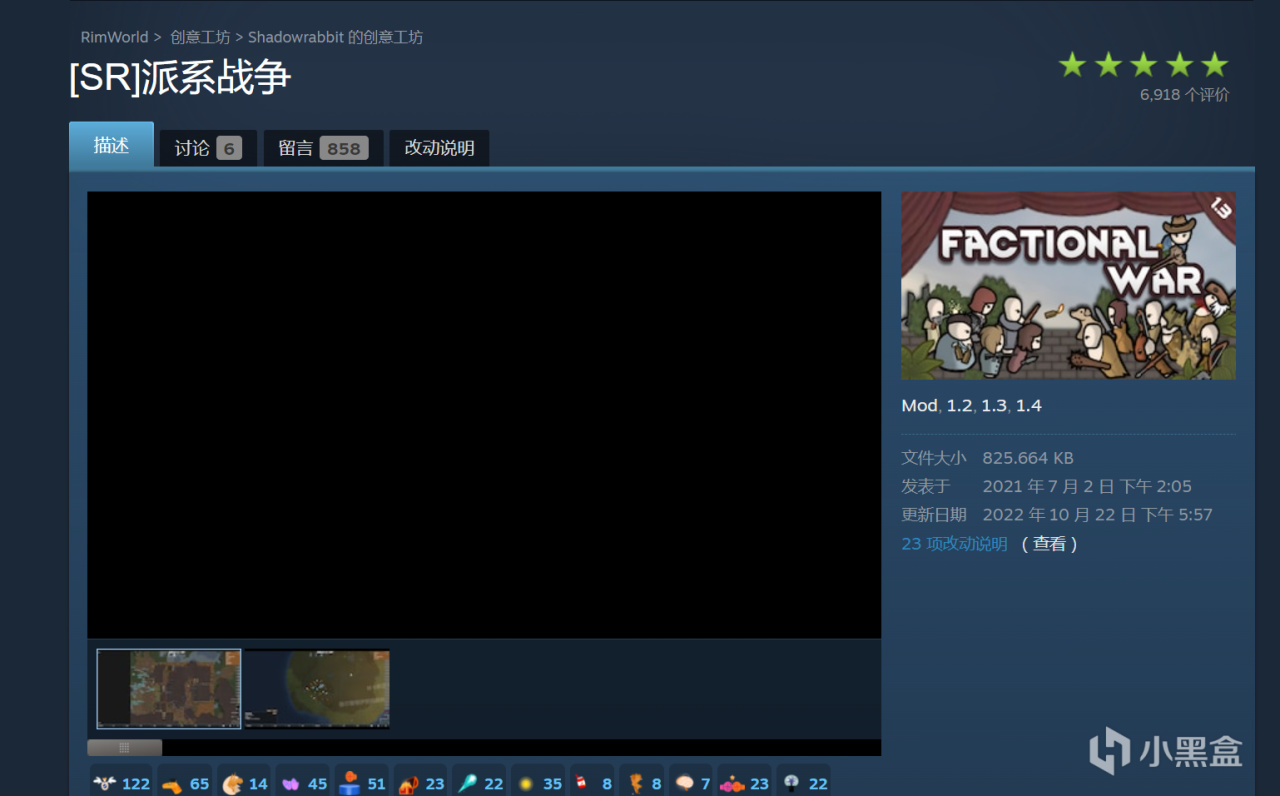Open Shadowrabbit 的创意工坊 breadcrumb

click(335, 37)
